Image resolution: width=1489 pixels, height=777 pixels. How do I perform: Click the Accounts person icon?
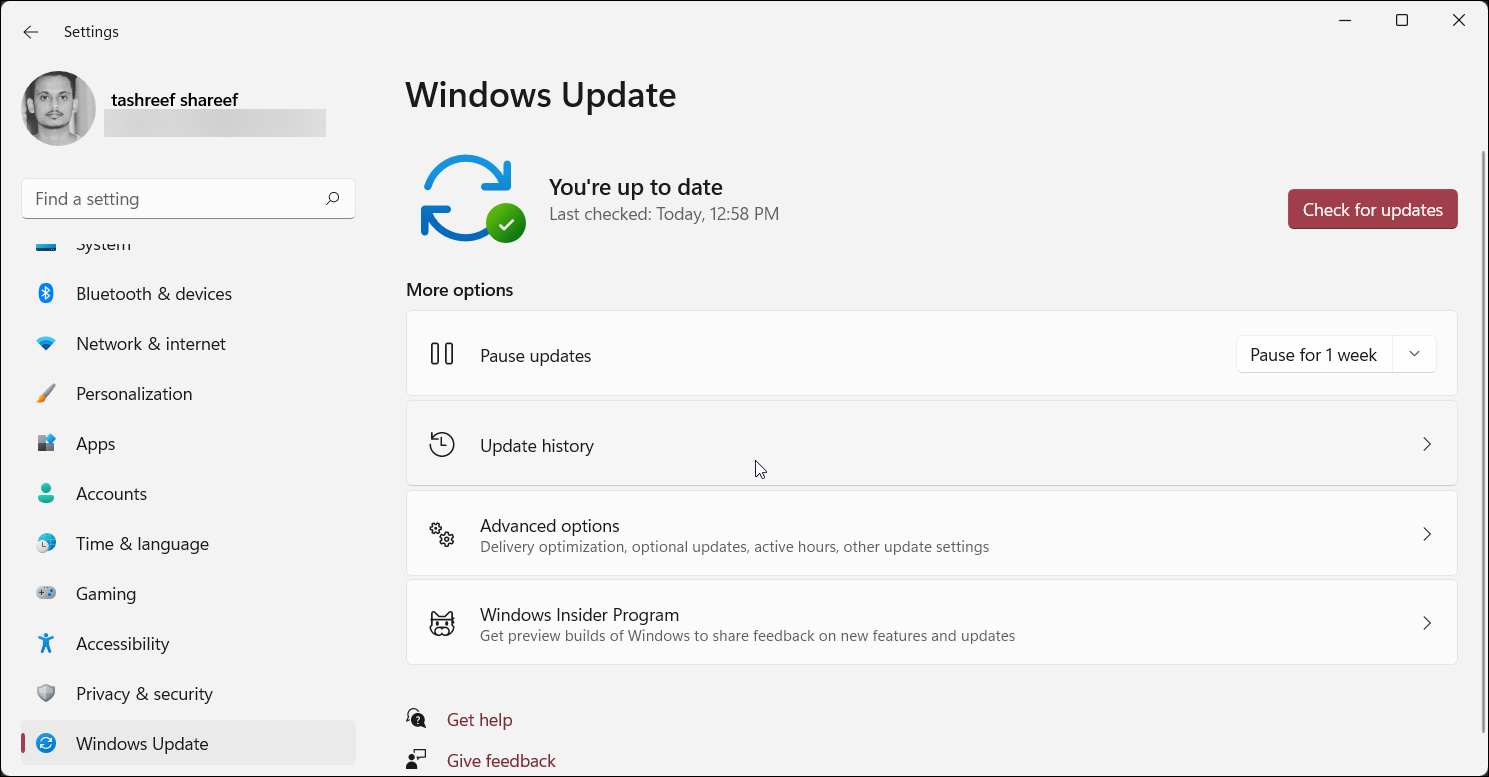[x=46, y=493]
